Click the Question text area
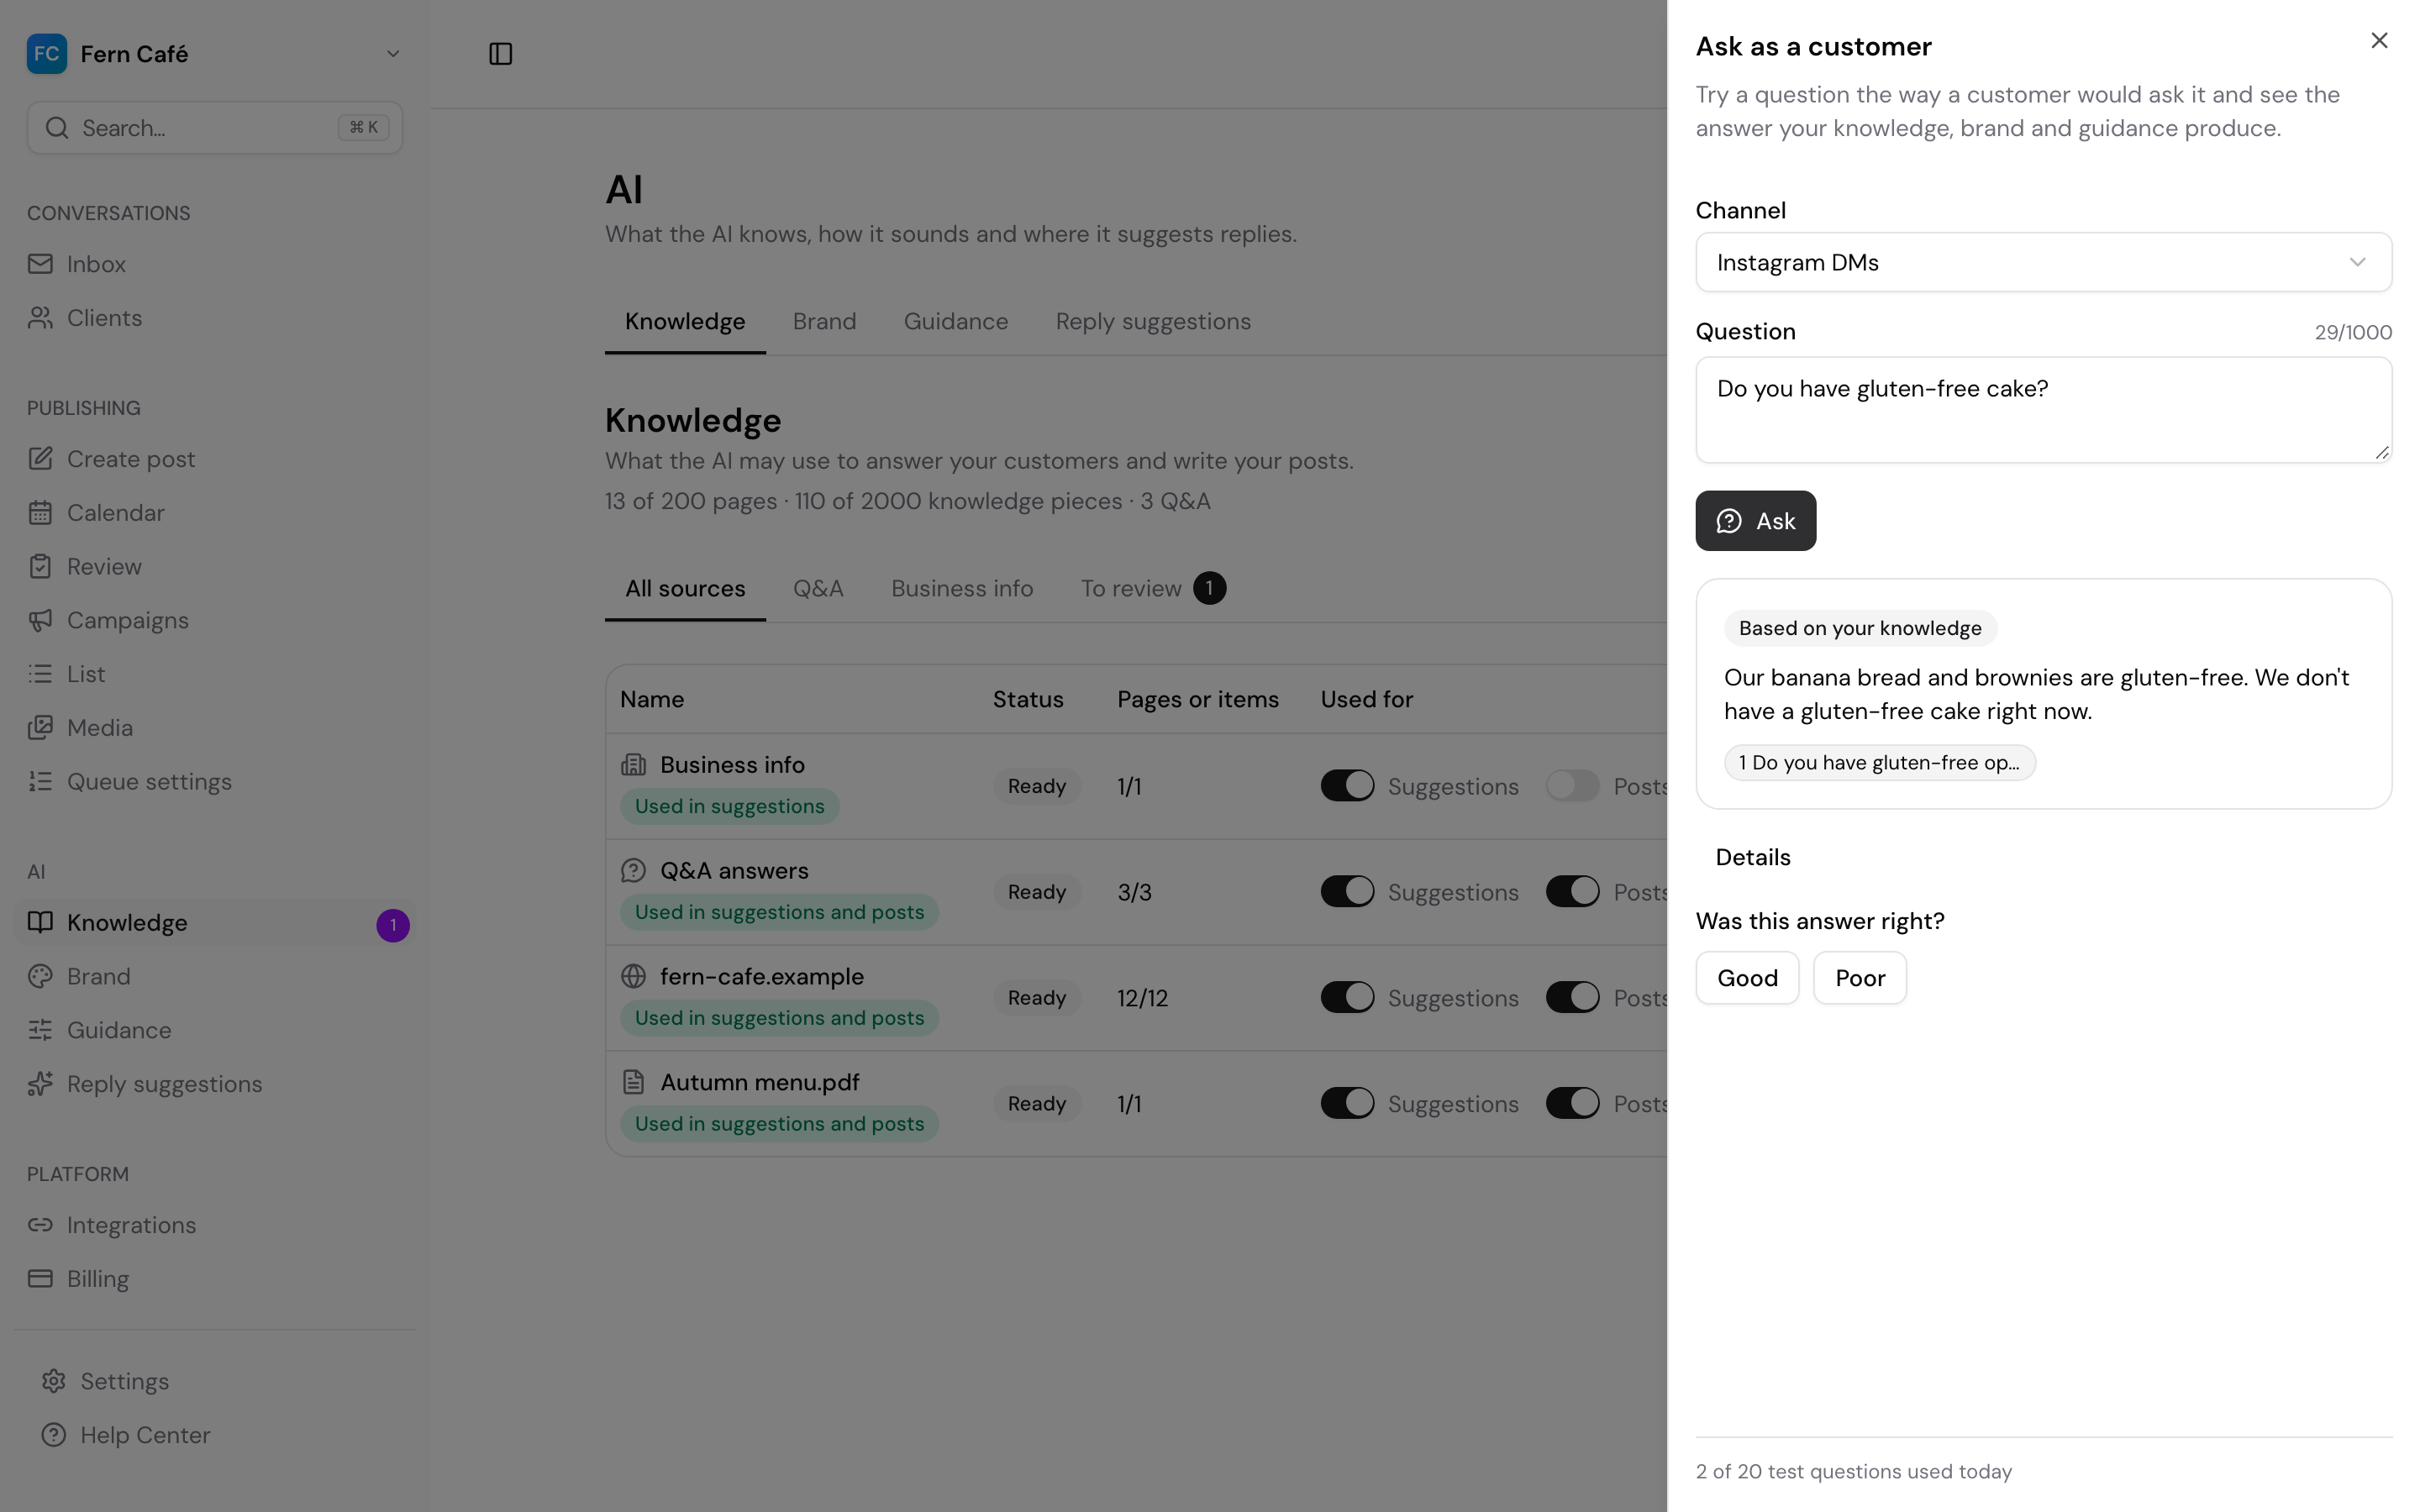The height and width of the screenshot is (1512, 2420). pos(2043,410)
